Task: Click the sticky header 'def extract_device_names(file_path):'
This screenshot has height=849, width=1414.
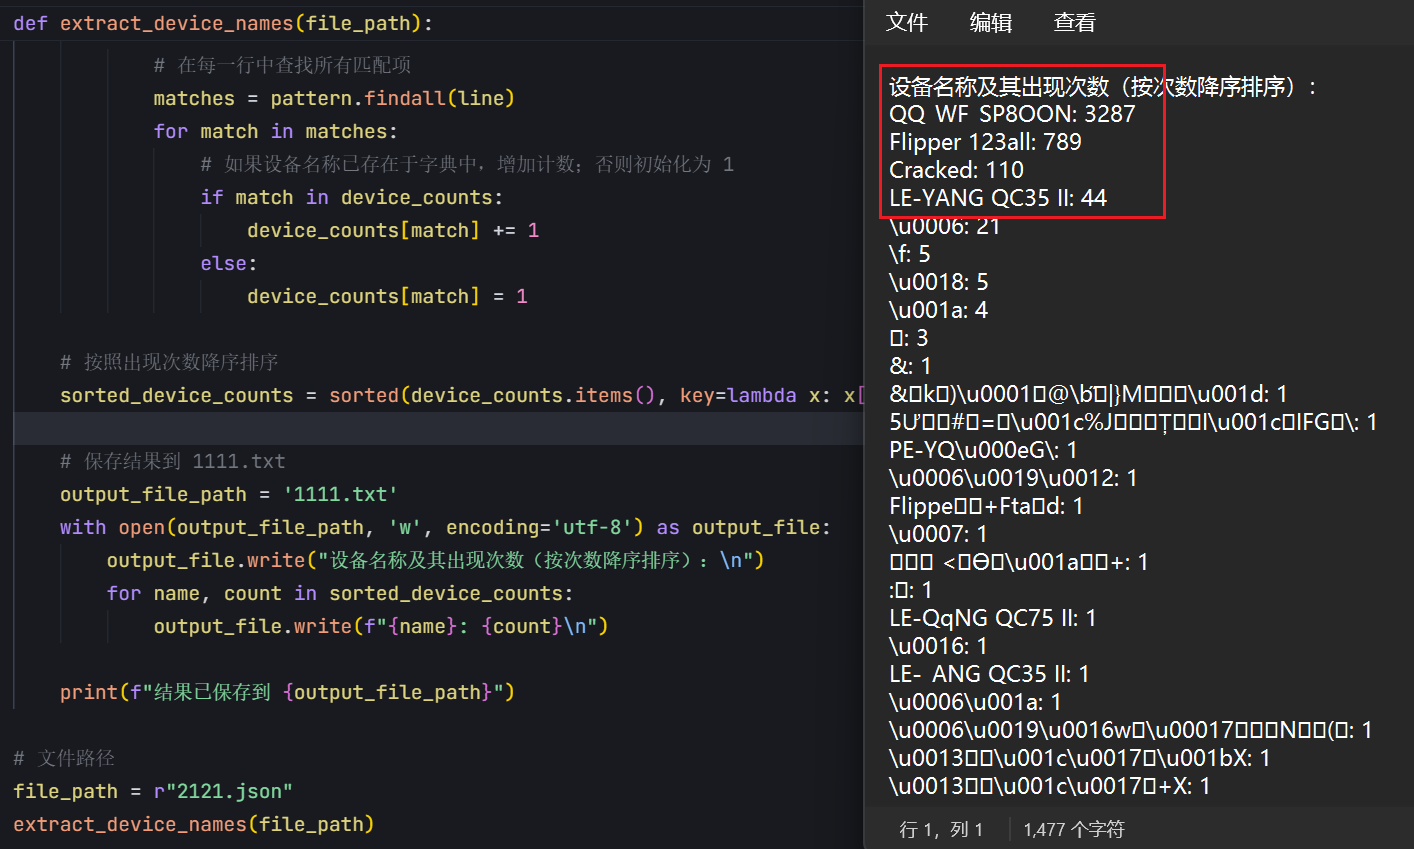Action: 223,23
